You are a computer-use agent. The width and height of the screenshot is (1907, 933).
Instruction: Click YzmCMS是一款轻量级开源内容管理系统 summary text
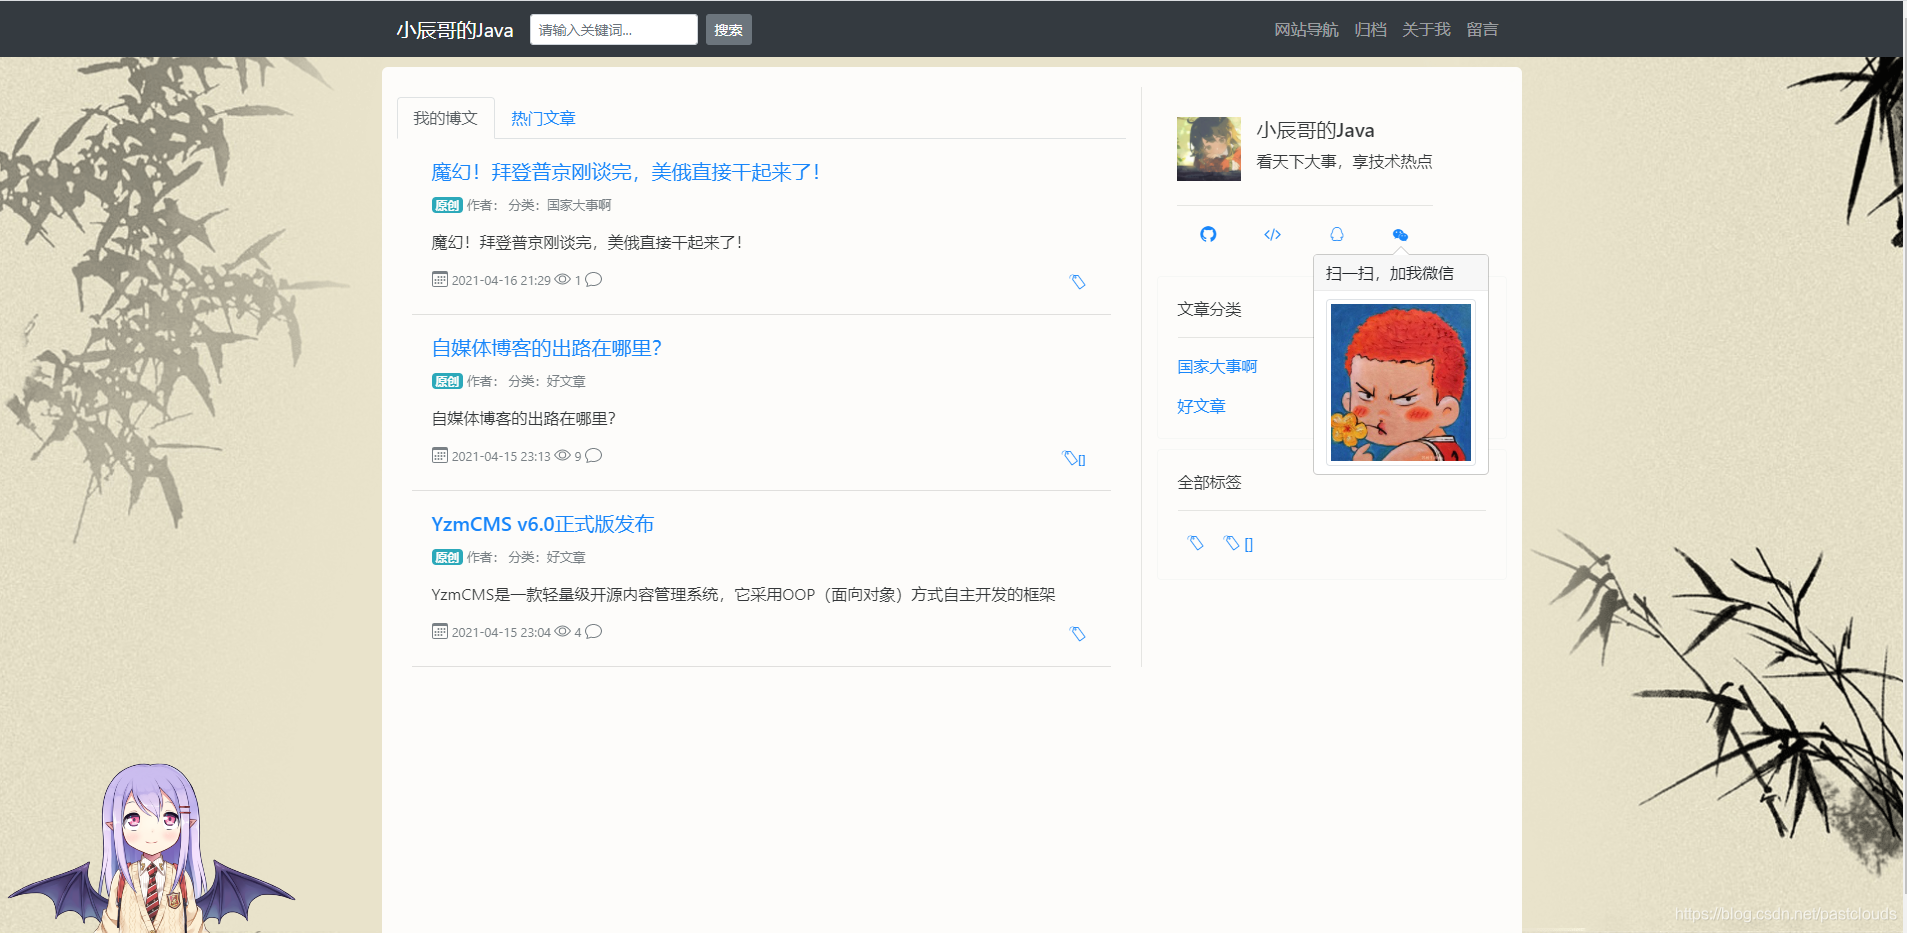pos(743,595)
